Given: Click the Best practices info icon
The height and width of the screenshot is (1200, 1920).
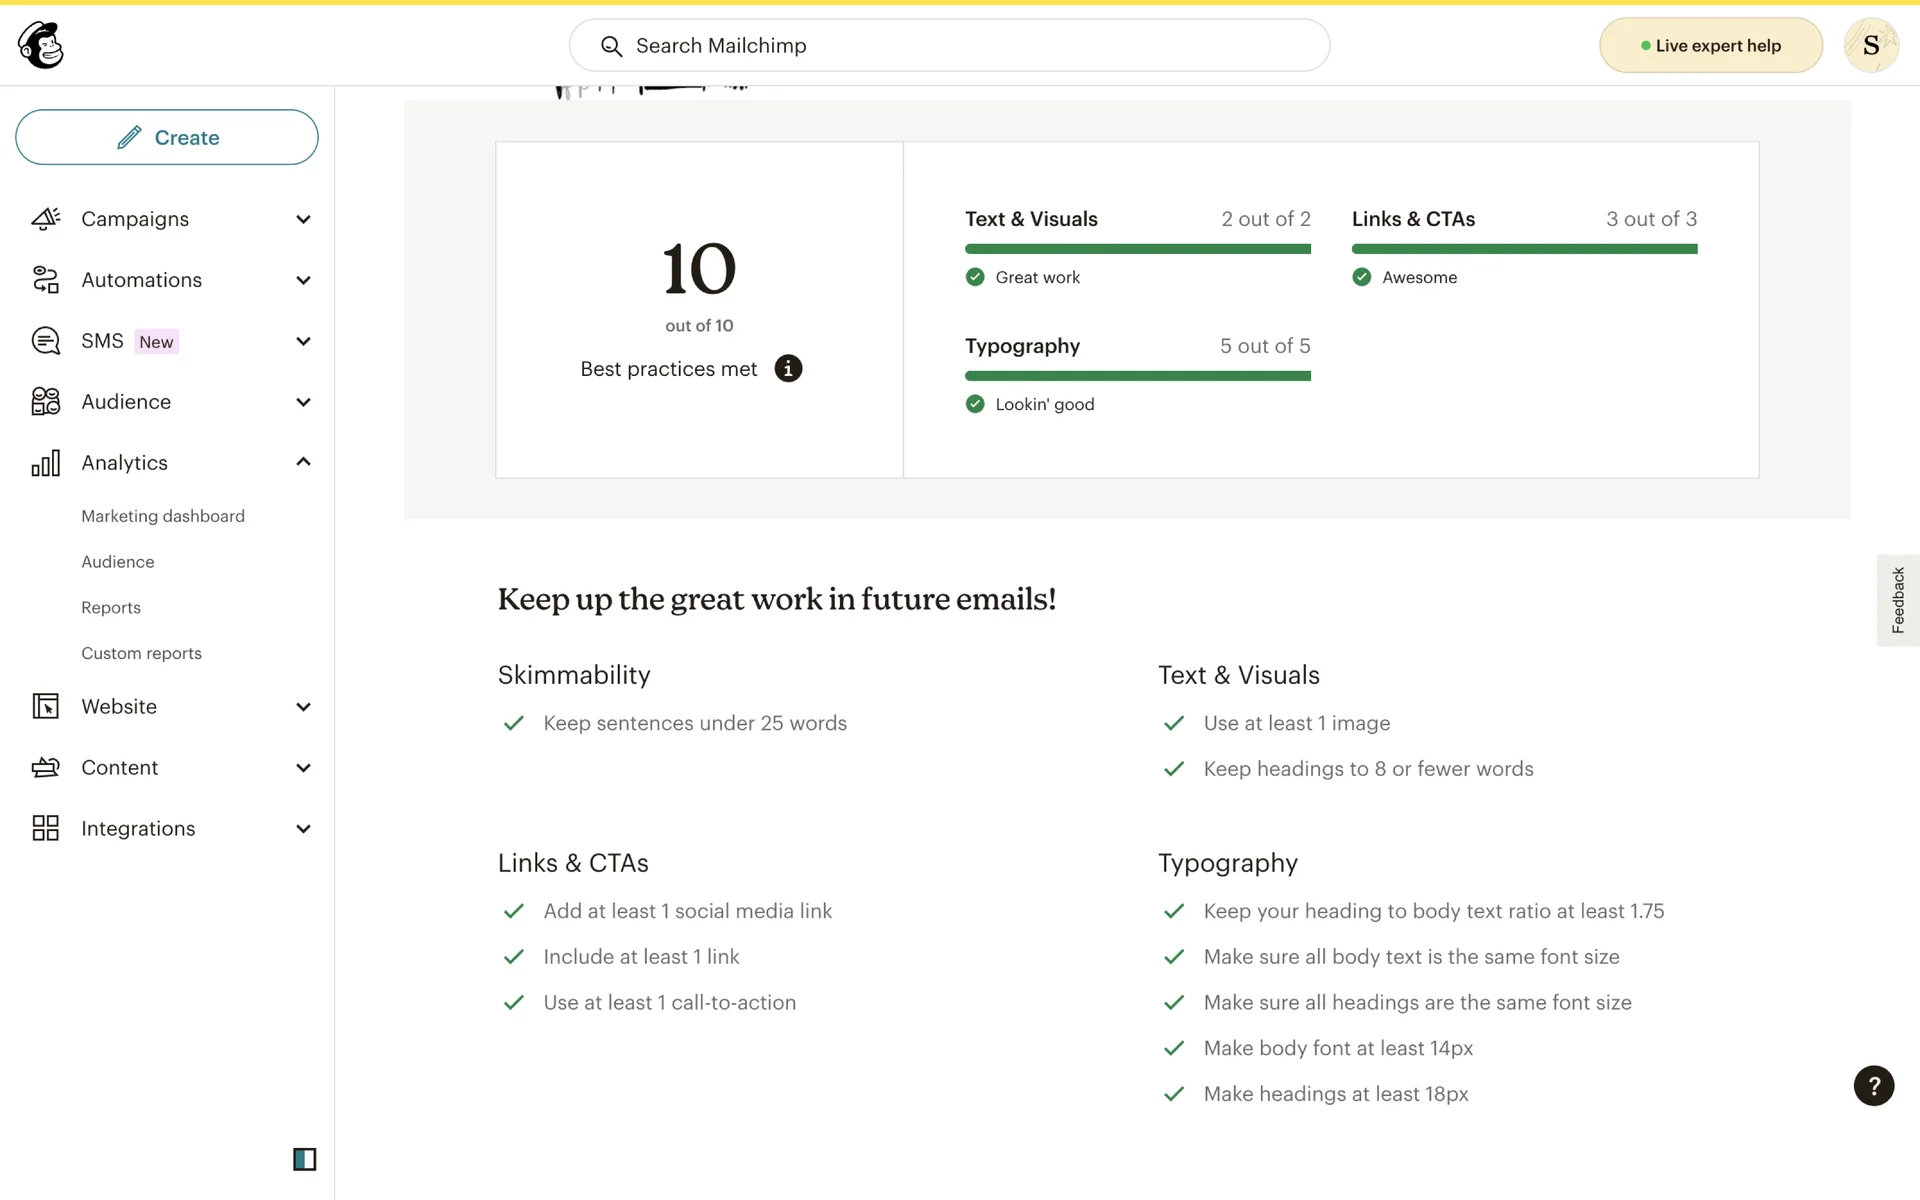Looking at the screenshot, I should 788,369.
